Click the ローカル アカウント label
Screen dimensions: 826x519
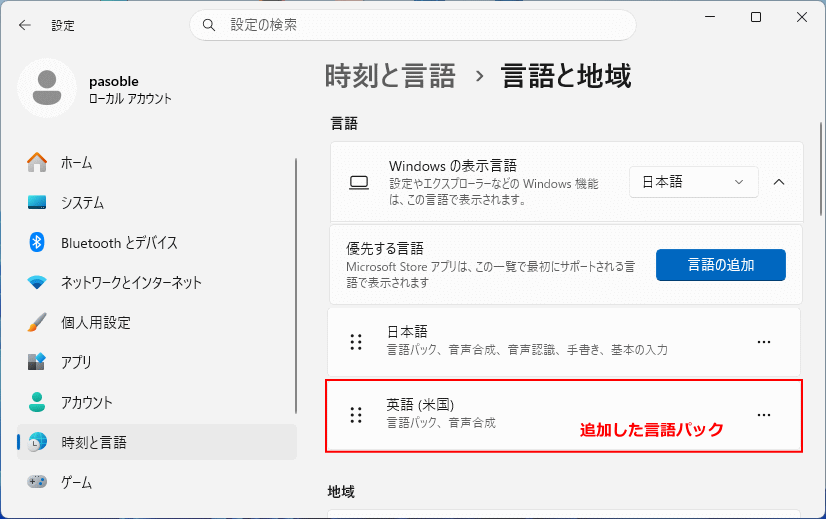point(130,99)
